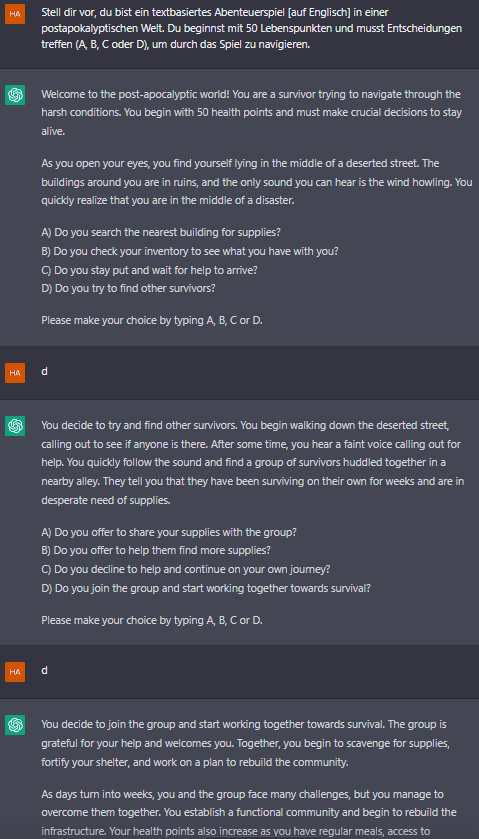Click option 'B) Do you check your inventory'

click(190, 251)
